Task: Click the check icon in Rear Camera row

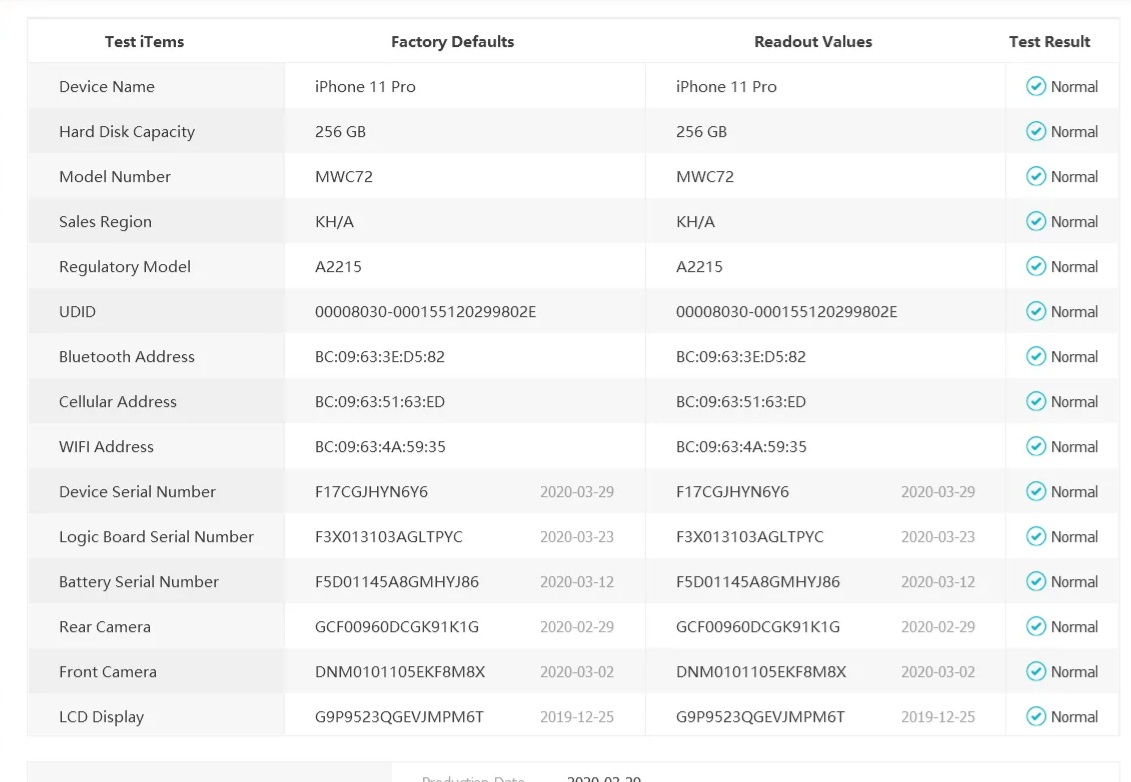Action: [1036, 627]
